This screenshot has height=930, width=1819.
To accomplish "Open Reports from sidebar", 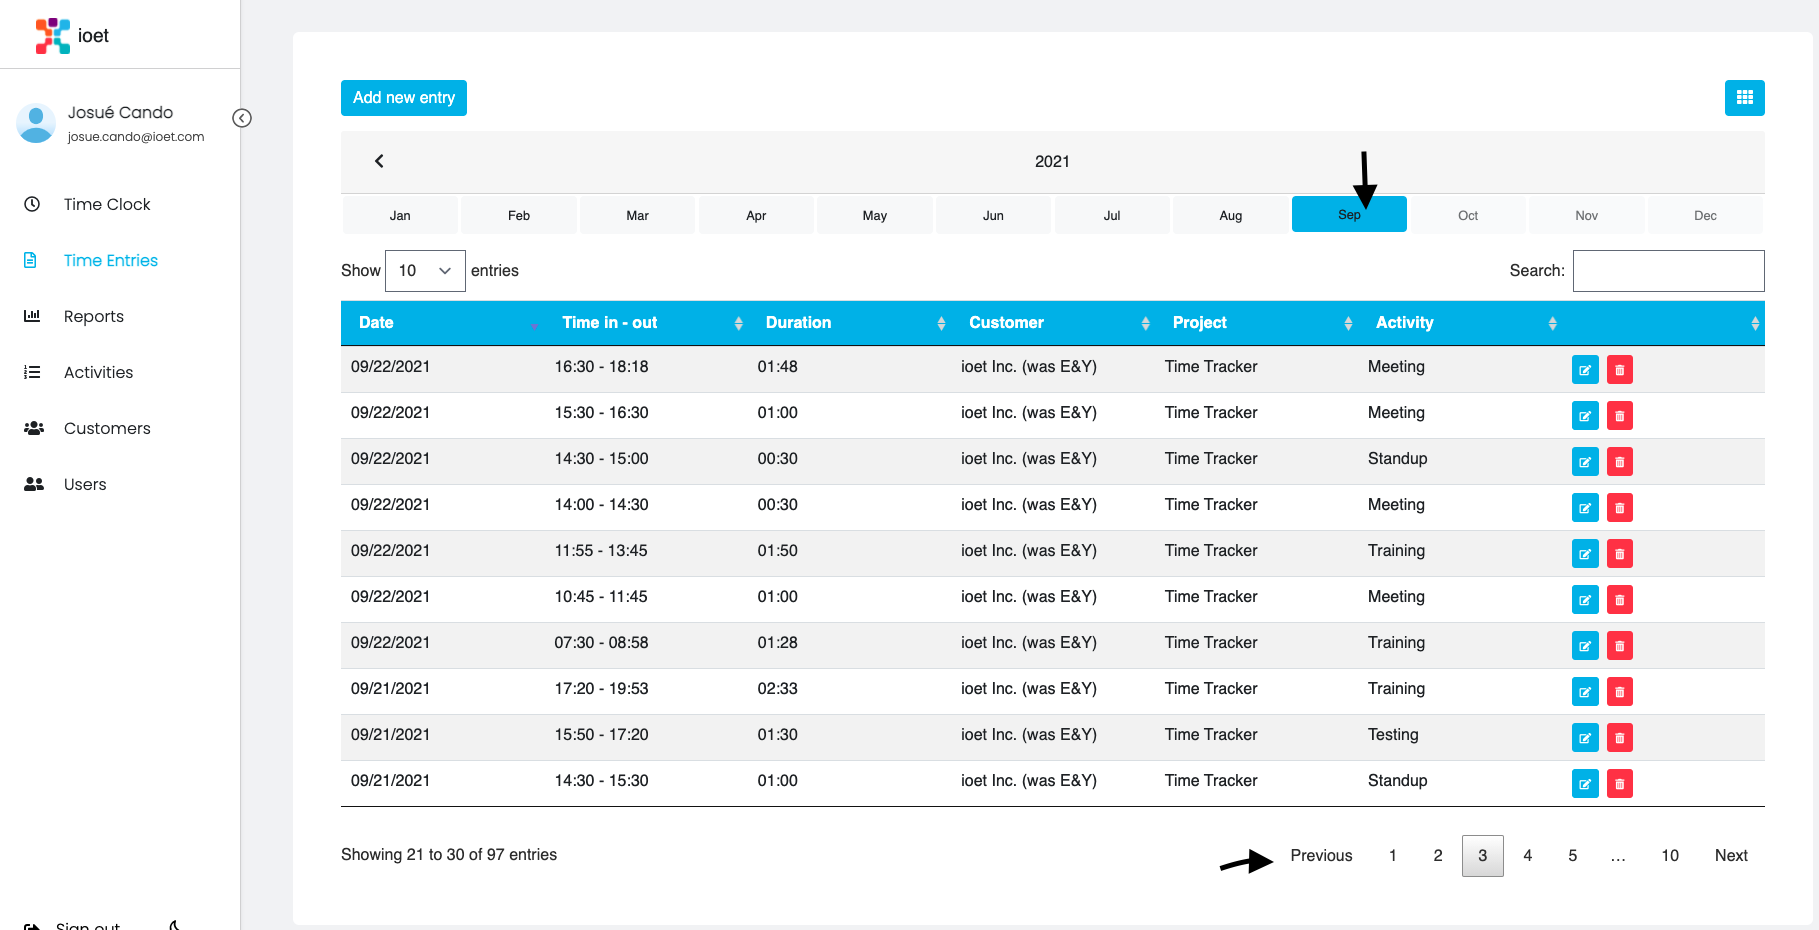I will [94, 316].
